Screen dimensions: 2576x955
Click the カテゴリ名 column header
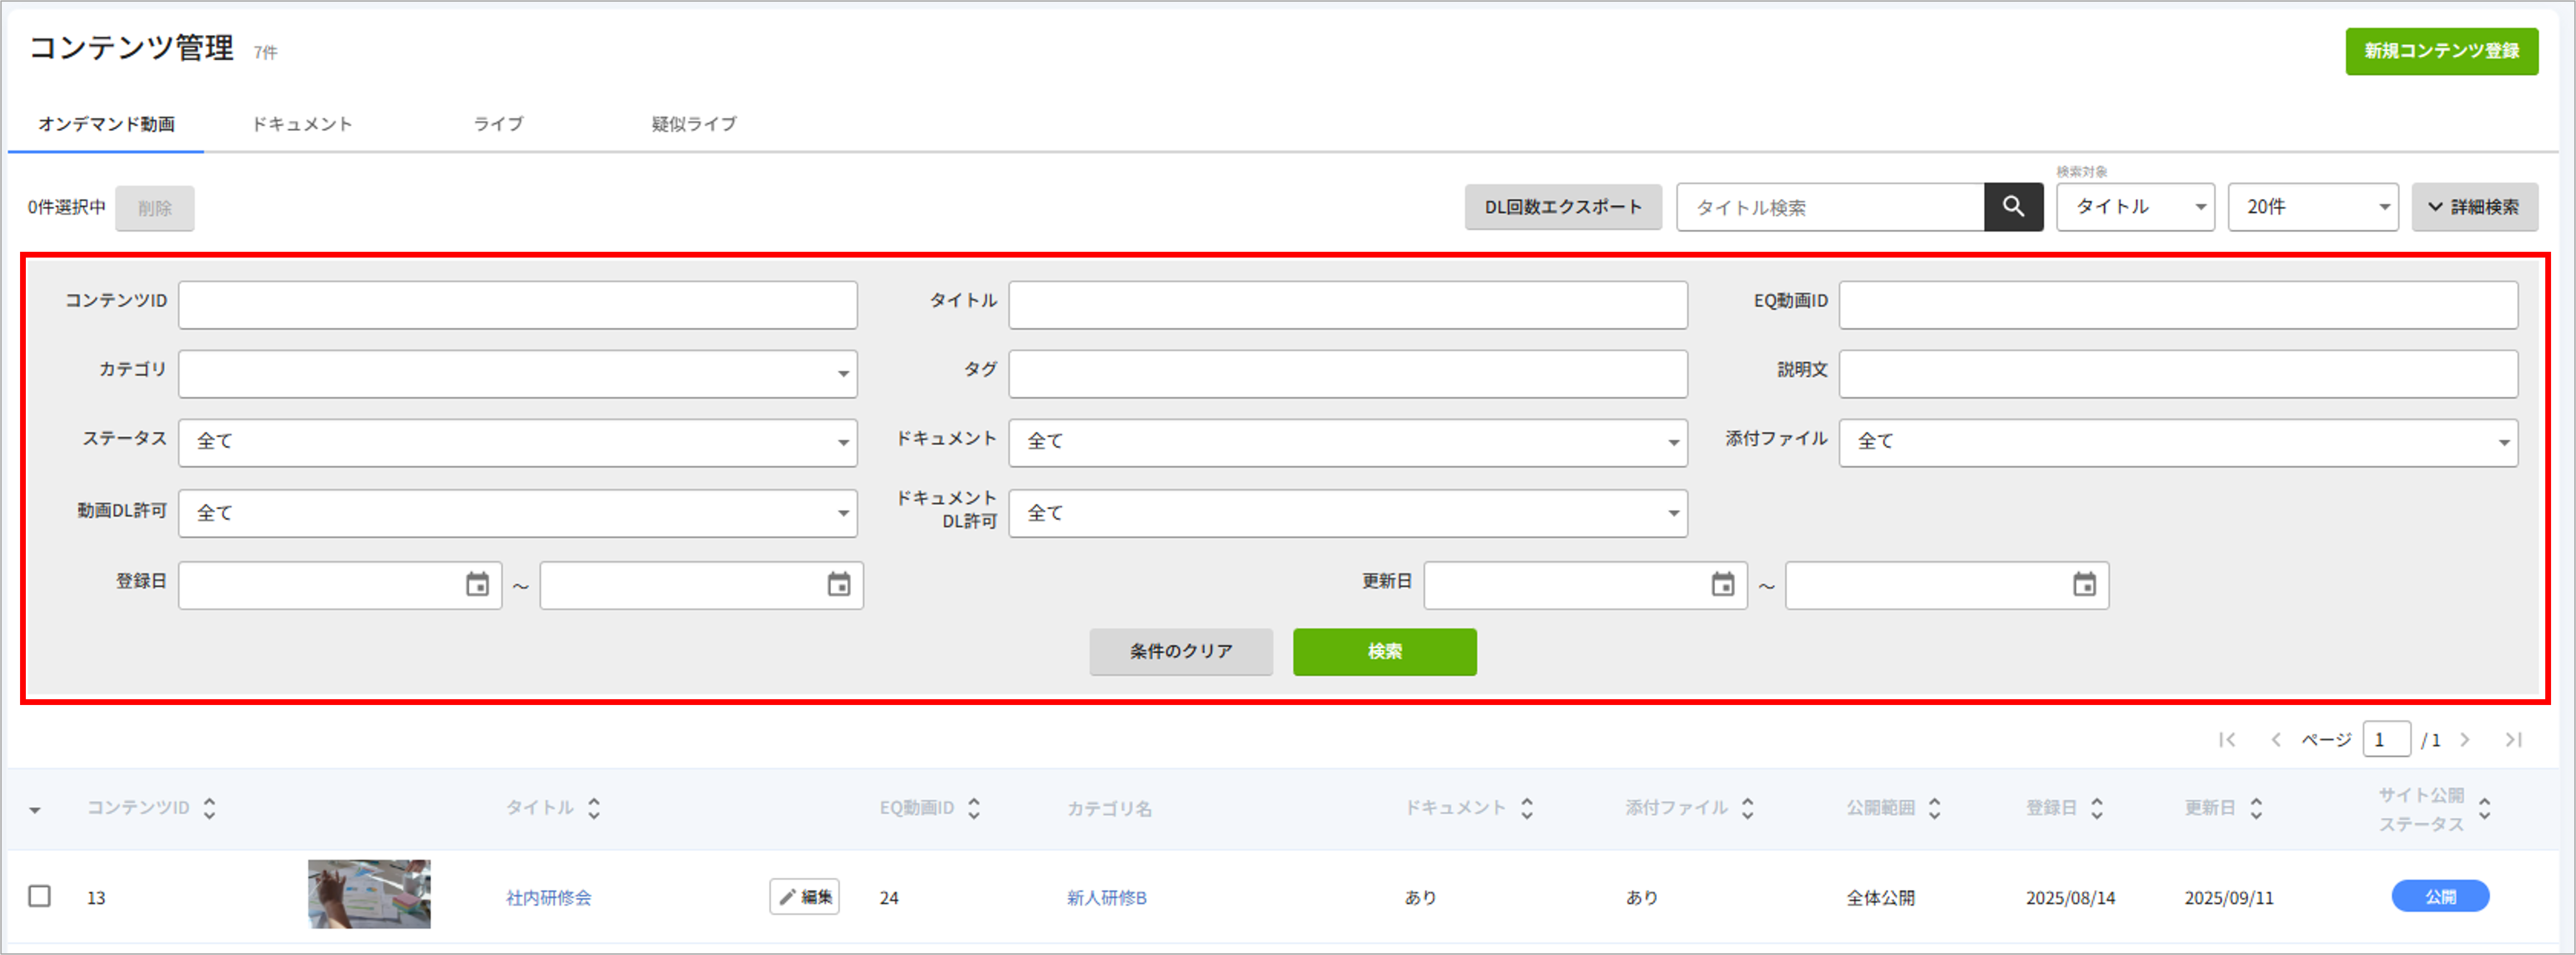click(x=1109, y=808)
